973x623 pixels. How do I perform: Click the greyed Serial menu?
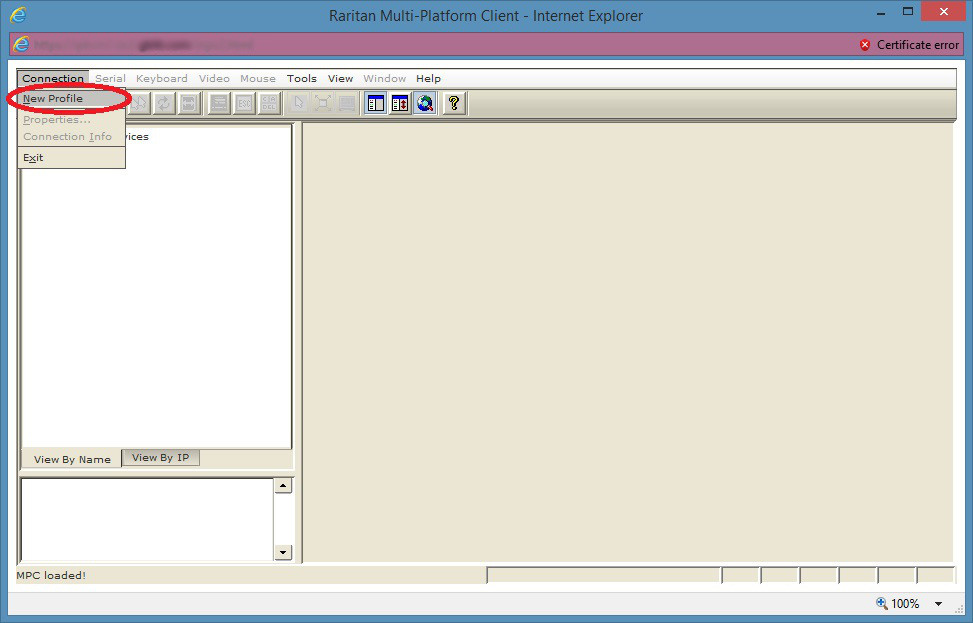click(110, 78)
